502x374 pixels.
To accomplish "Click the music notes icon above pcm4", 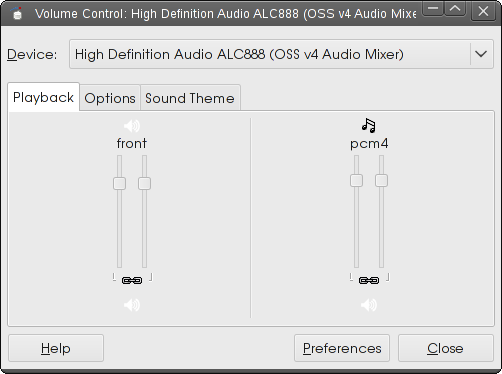I will pos(369,125).
